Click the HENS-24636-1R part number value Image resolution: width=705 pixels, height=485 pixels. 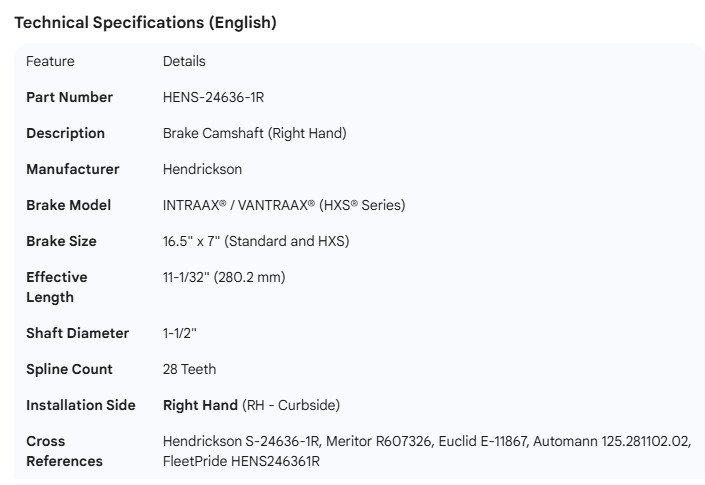pos(213,97)
